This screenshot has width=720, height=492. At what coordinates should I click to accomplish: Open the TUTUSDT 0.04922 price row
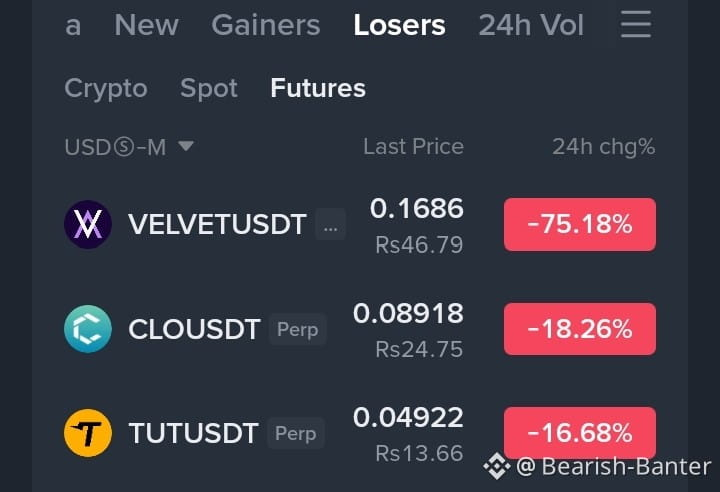pos(360,433)
